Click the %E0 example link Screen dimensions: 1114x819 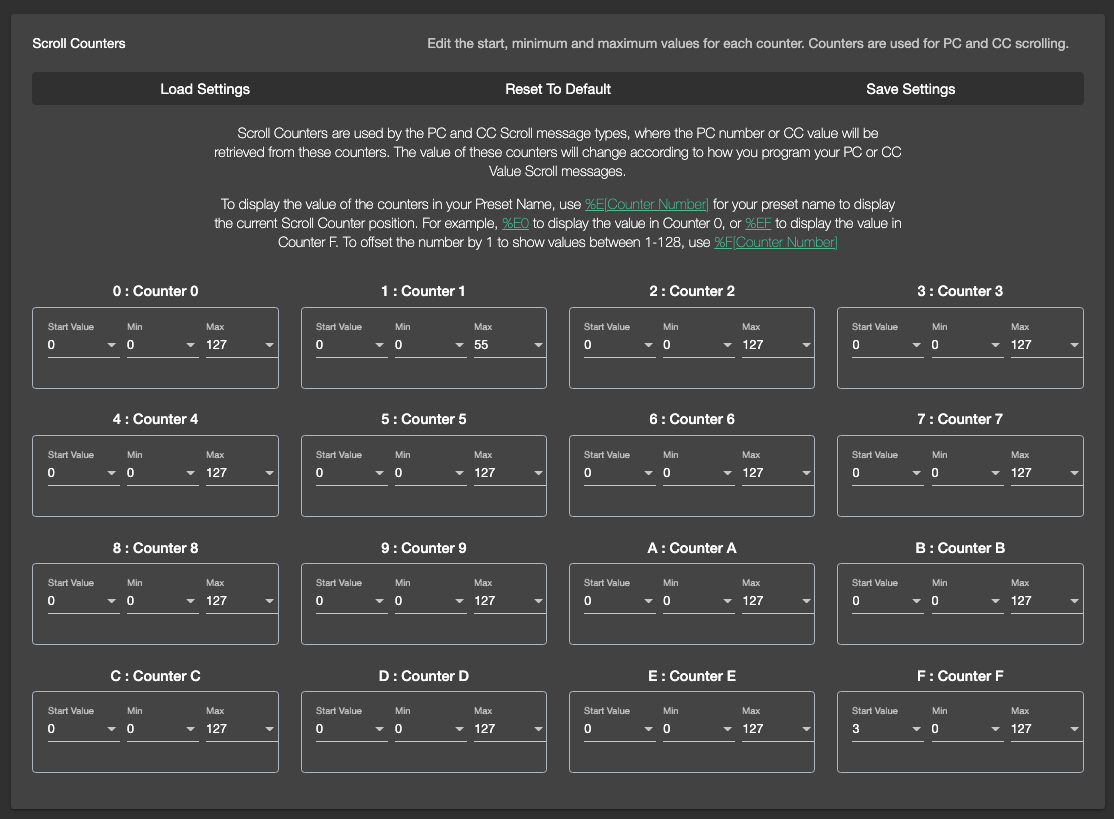click(514, 223)
